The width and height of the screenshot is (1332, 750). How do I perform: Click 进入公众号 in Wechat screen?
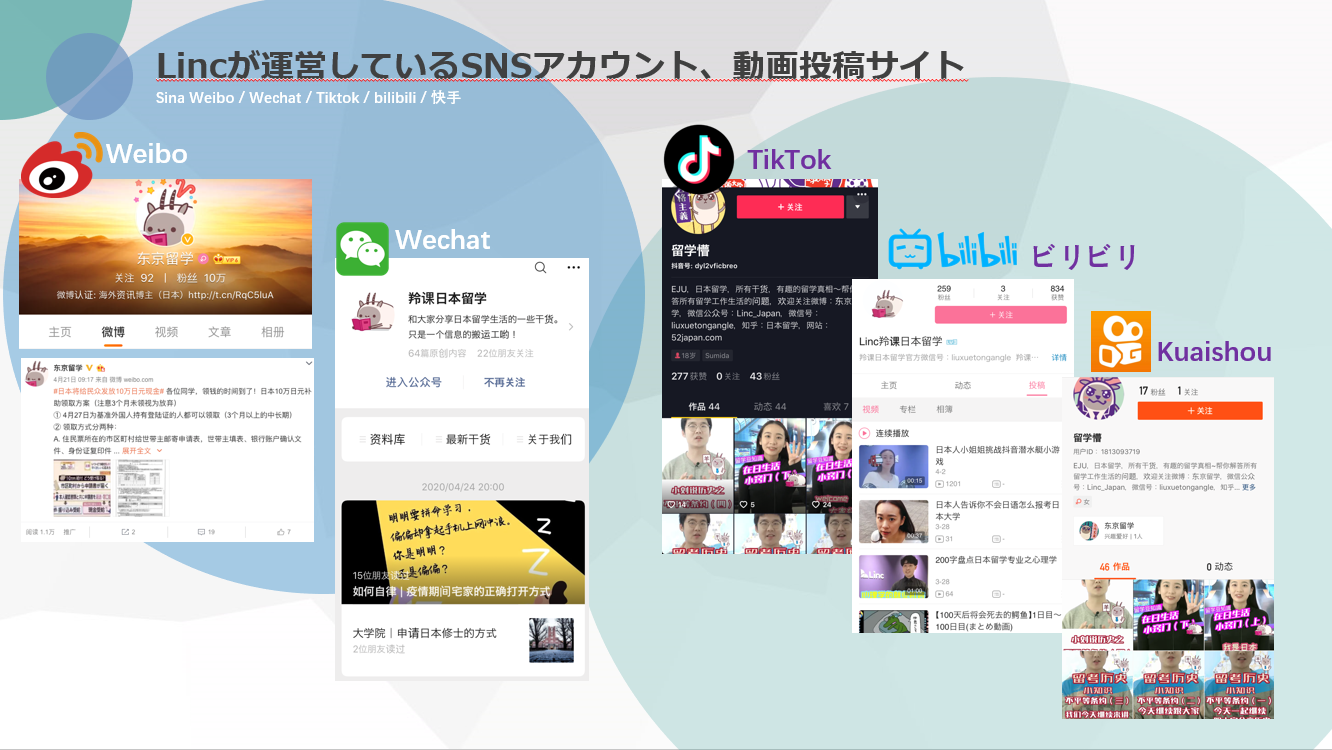tap(414, 382)
